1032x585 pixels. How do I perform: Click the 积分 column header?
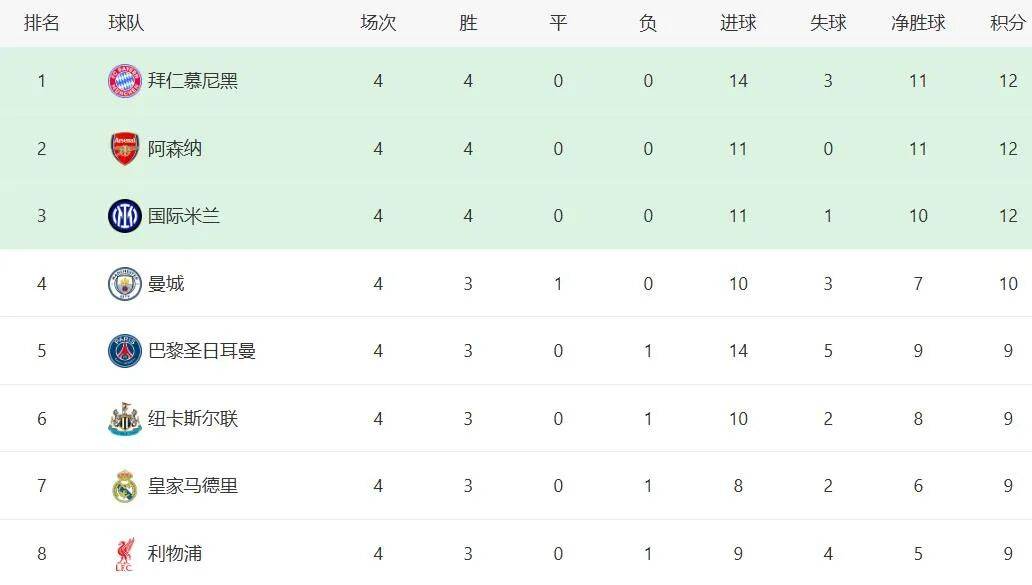(x=1007, y=23)
